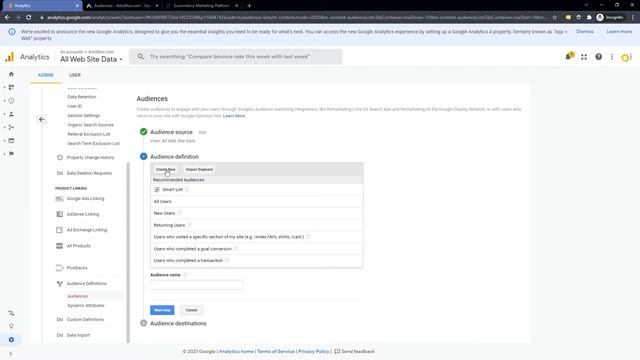Switch to the Audiences browser tab

122,6
